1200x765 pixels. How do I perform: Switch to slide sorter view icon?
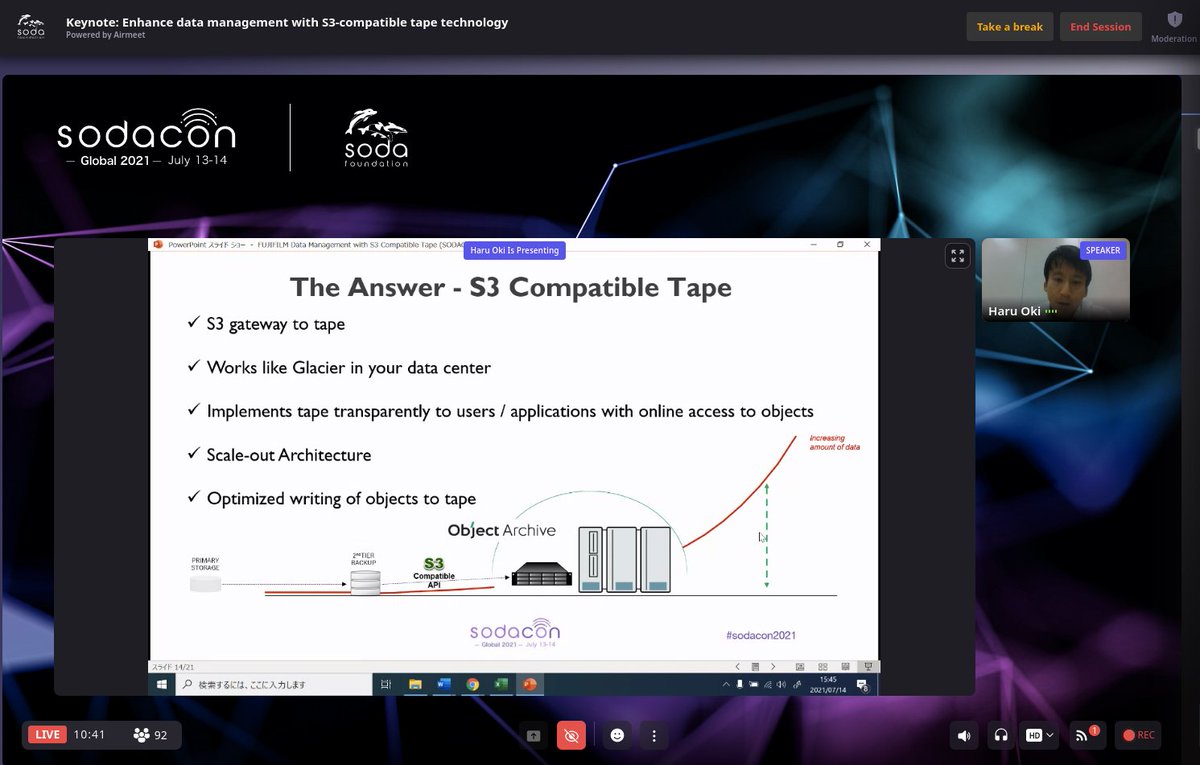click(823, 666)
